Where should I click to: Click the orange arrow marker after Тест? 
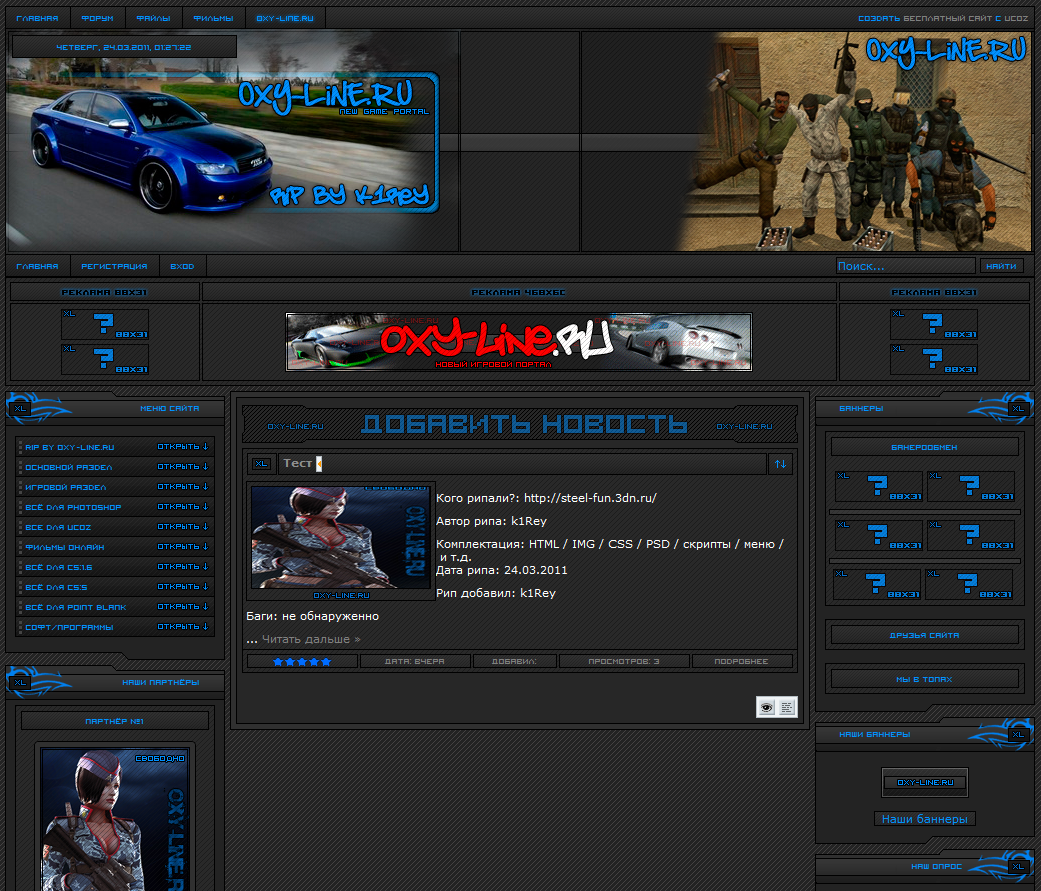coord(319,464)
